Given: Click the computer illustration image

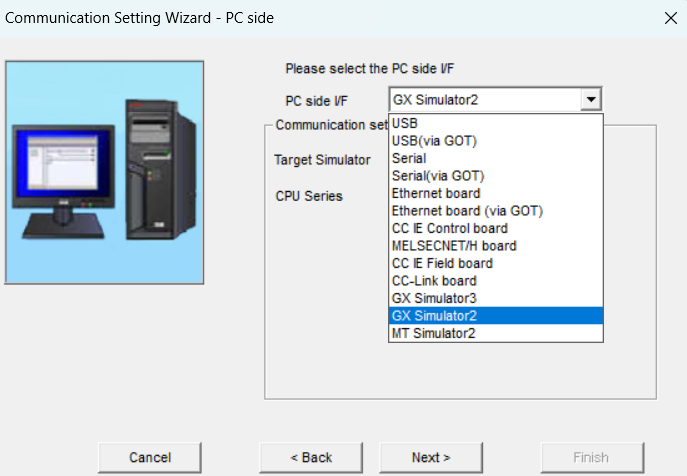Looking at the screenshot, I should click(x=104, y=173).
